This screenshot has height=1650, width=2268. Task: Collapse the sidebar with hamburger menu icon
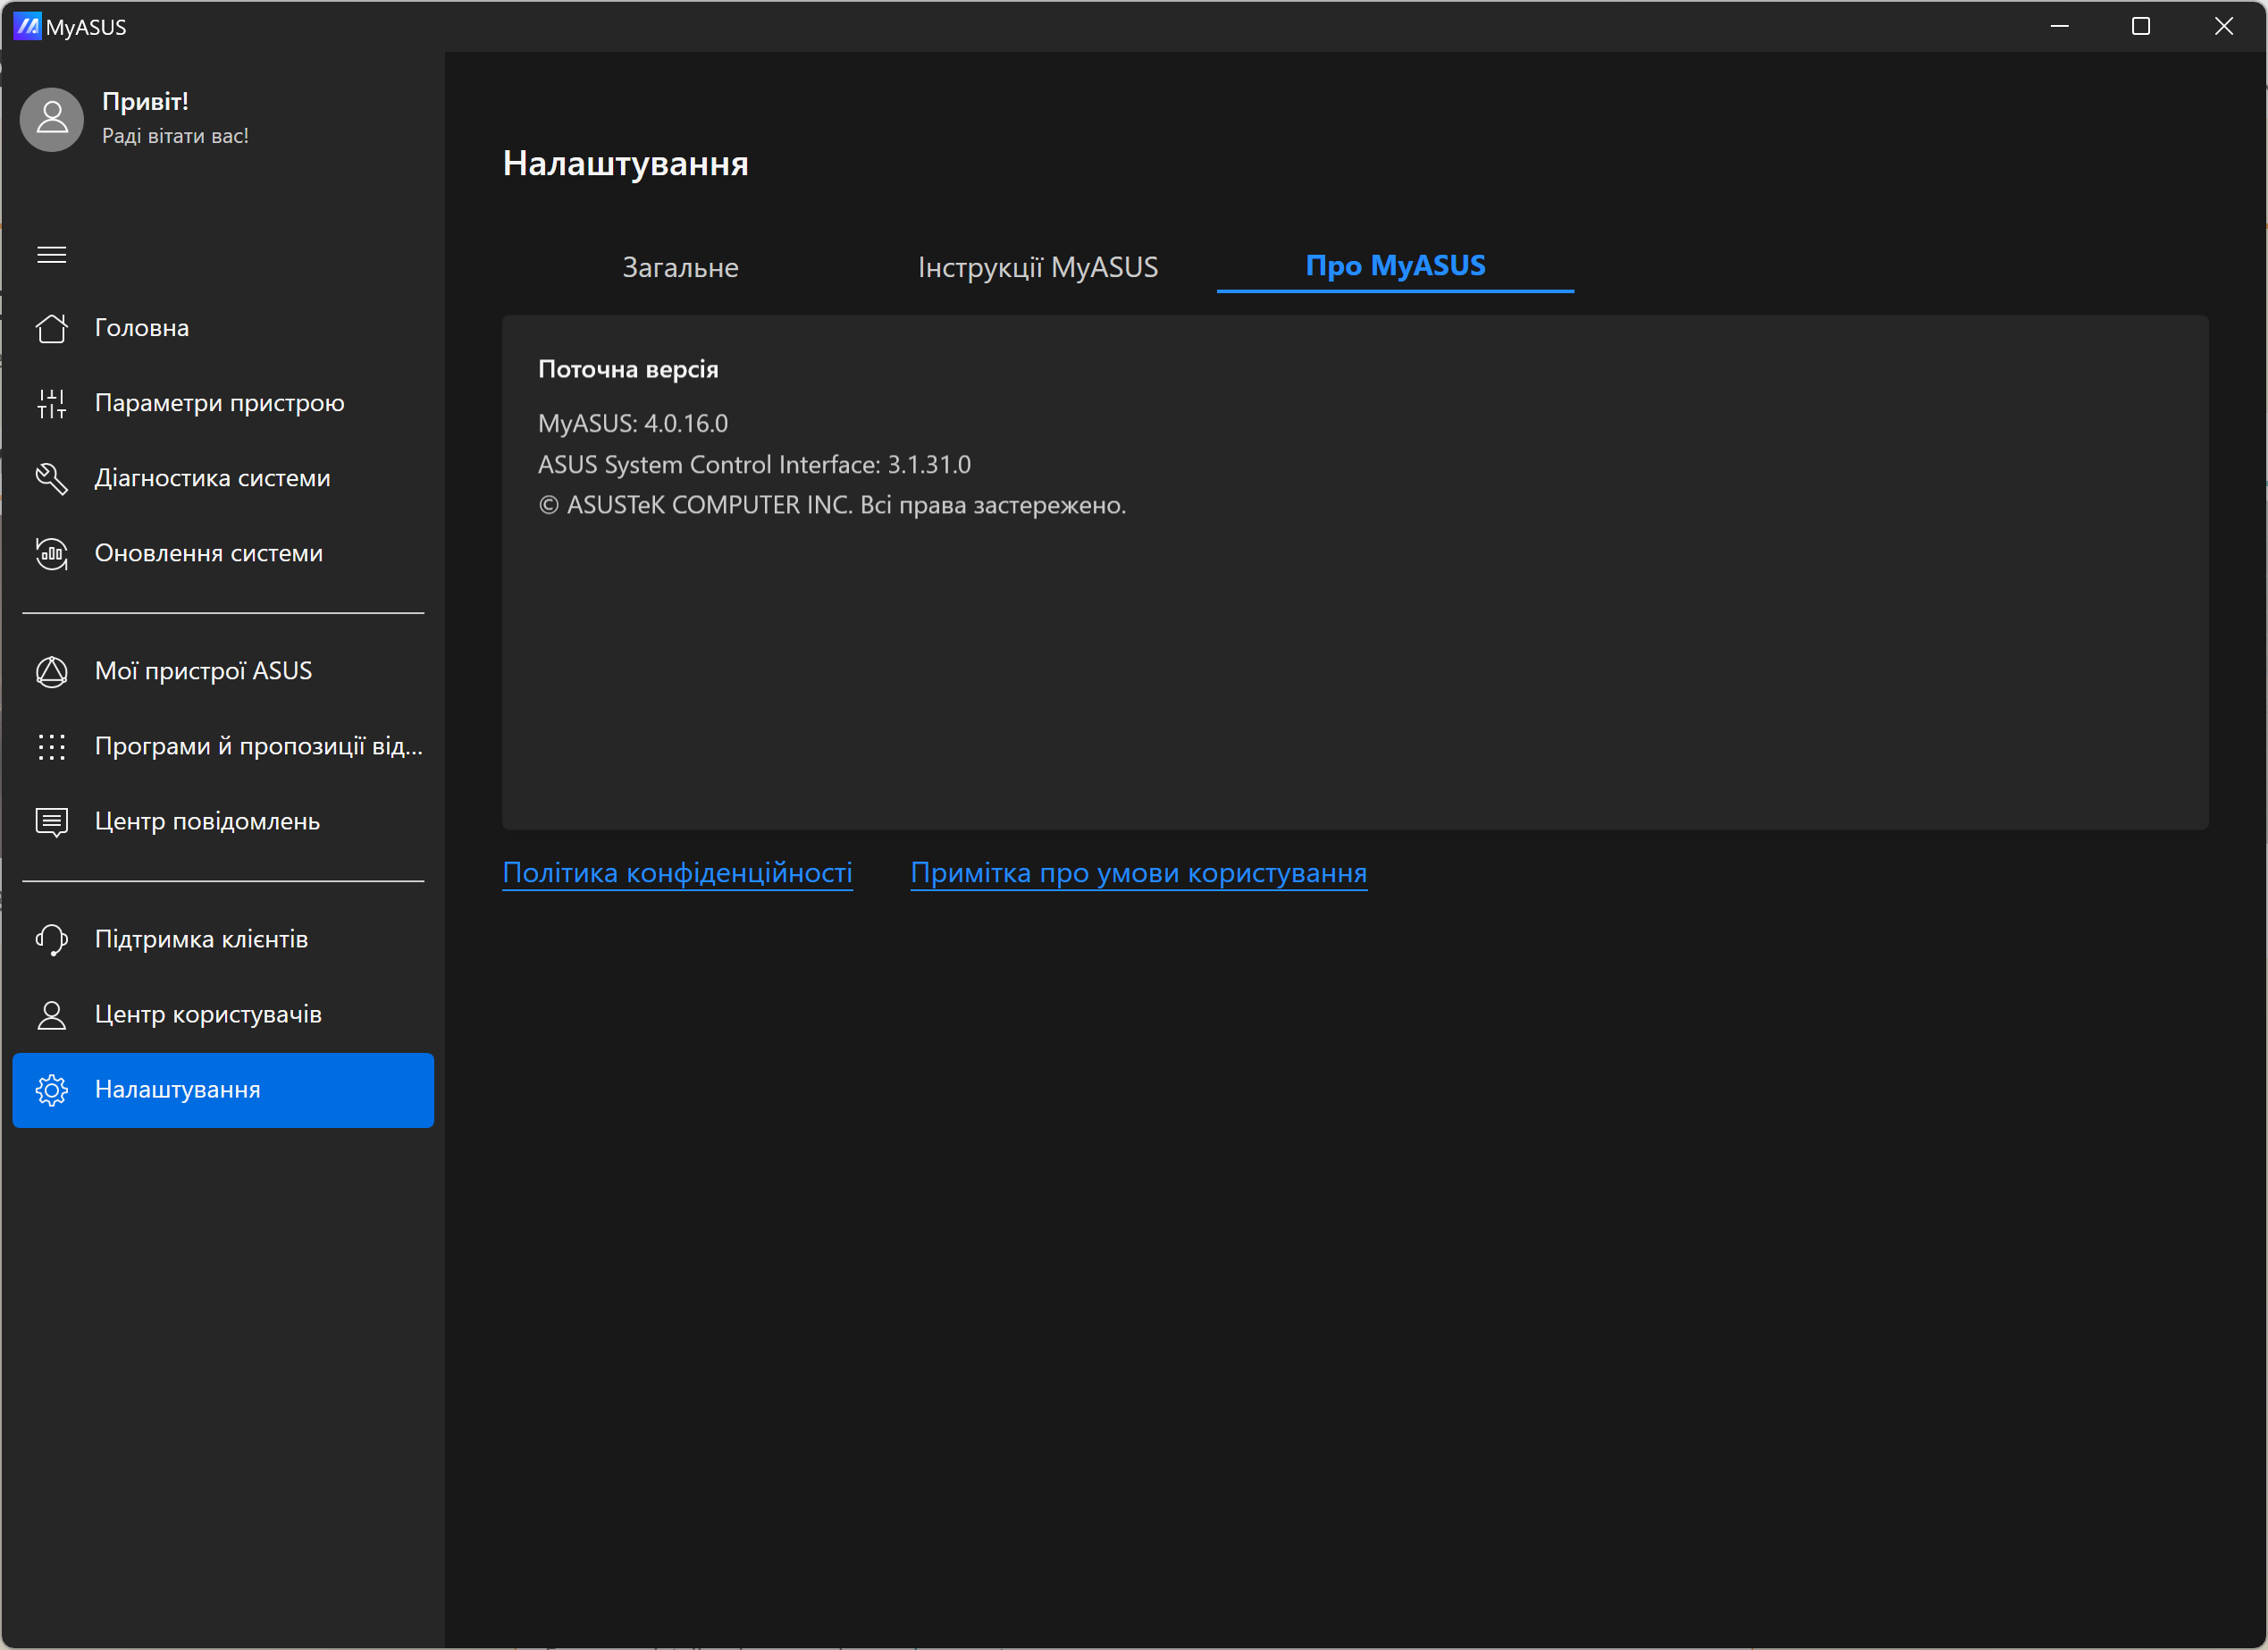click(x=52, y=255)
